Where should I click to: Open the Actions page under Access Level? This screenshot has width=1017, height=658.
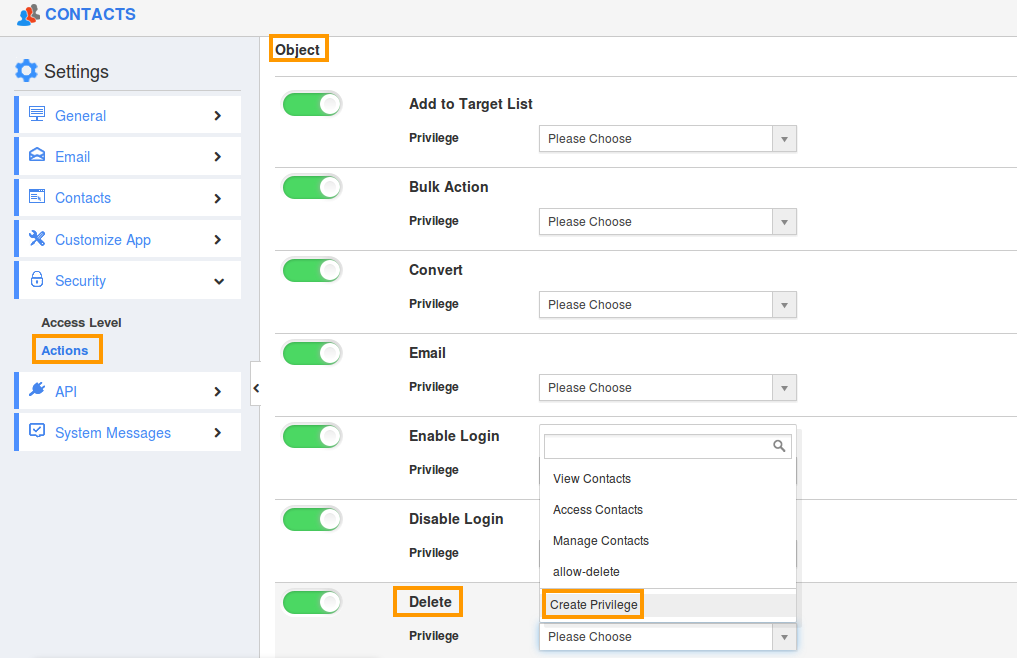click(x=66, y=349)
